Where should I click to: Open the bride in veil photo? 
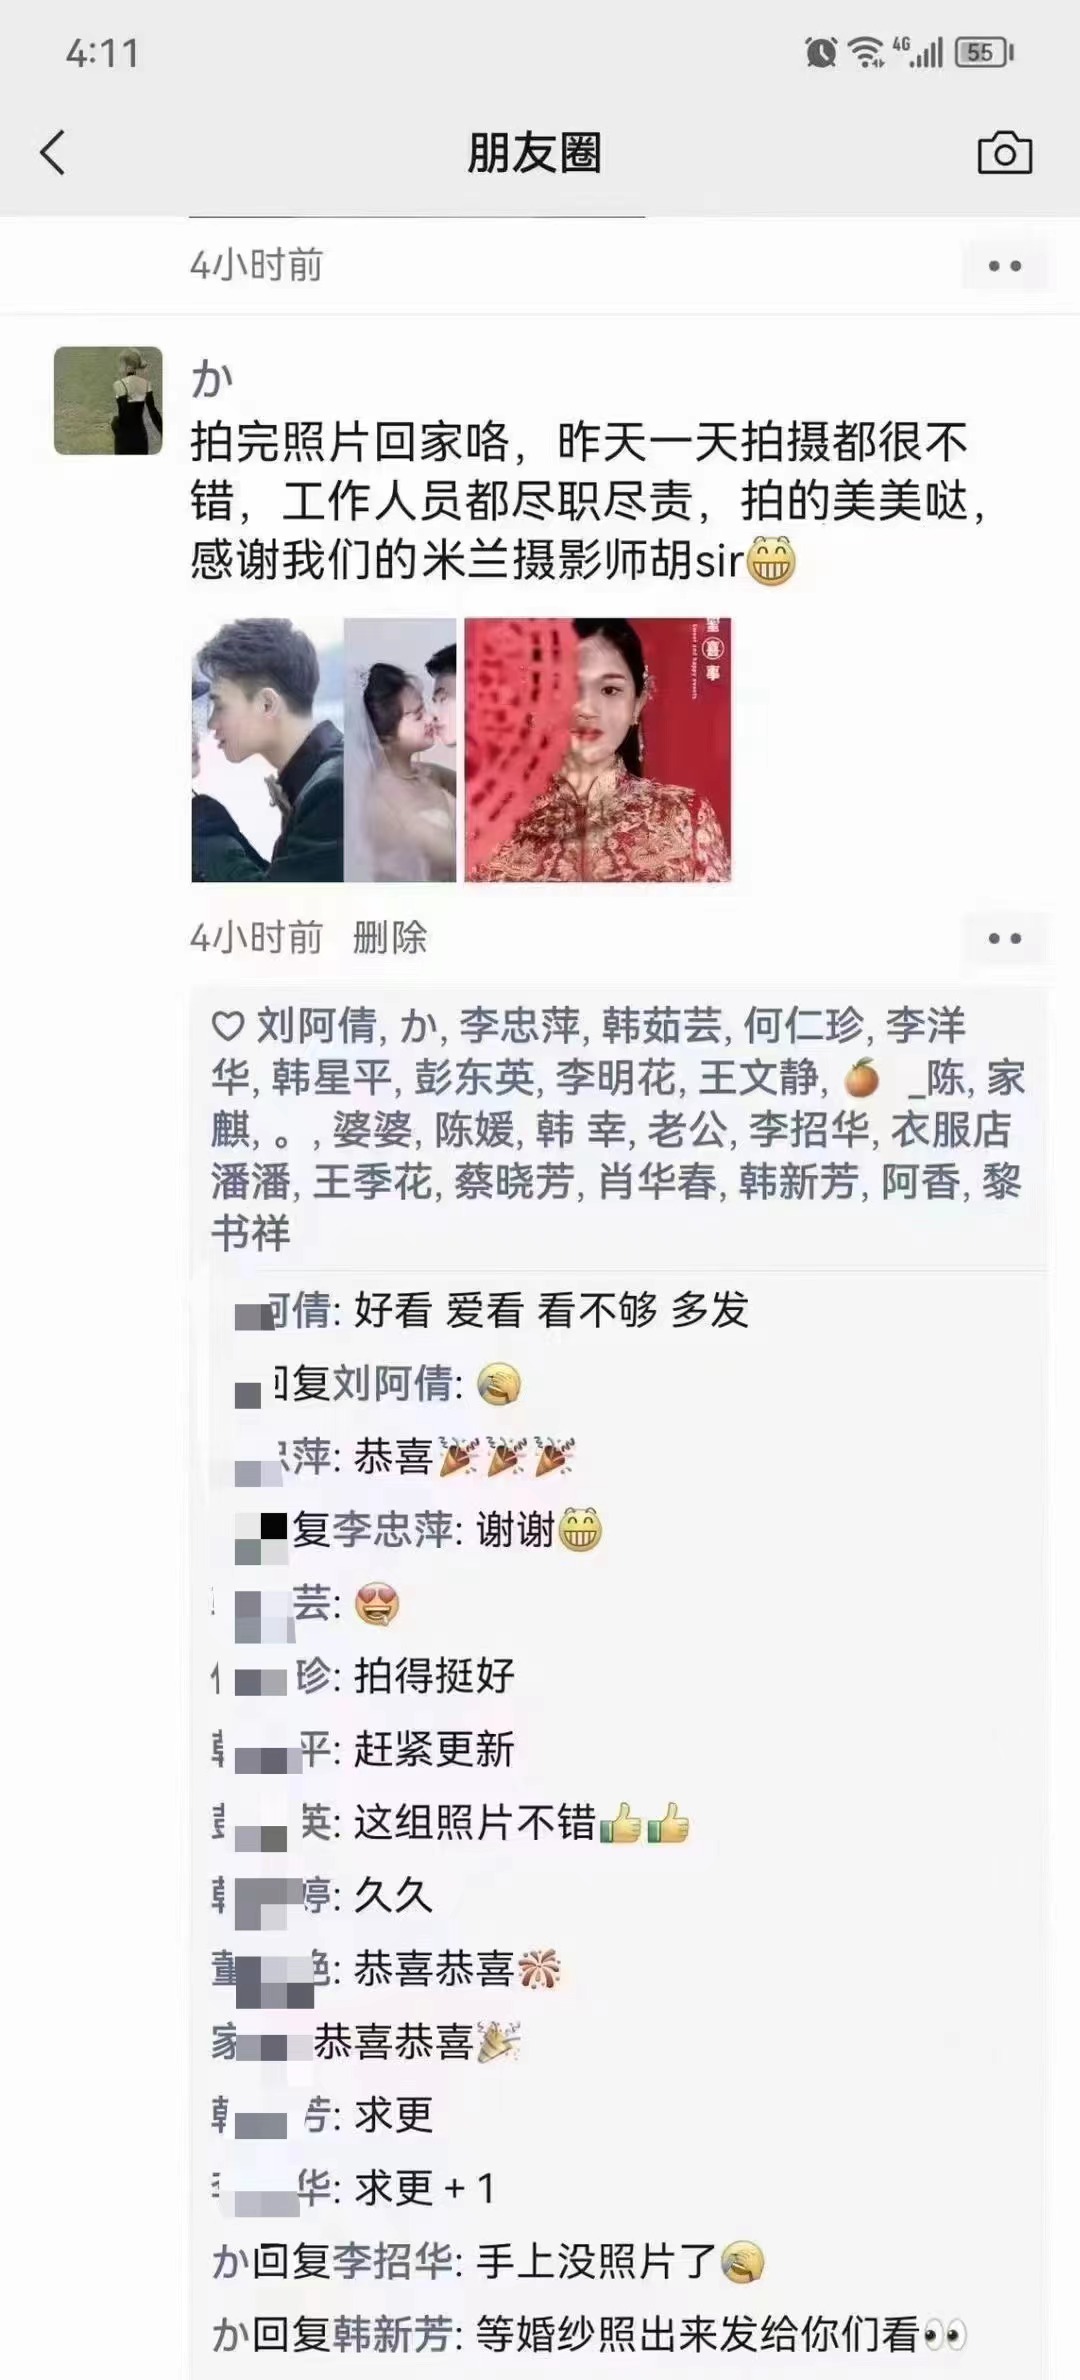400,750
